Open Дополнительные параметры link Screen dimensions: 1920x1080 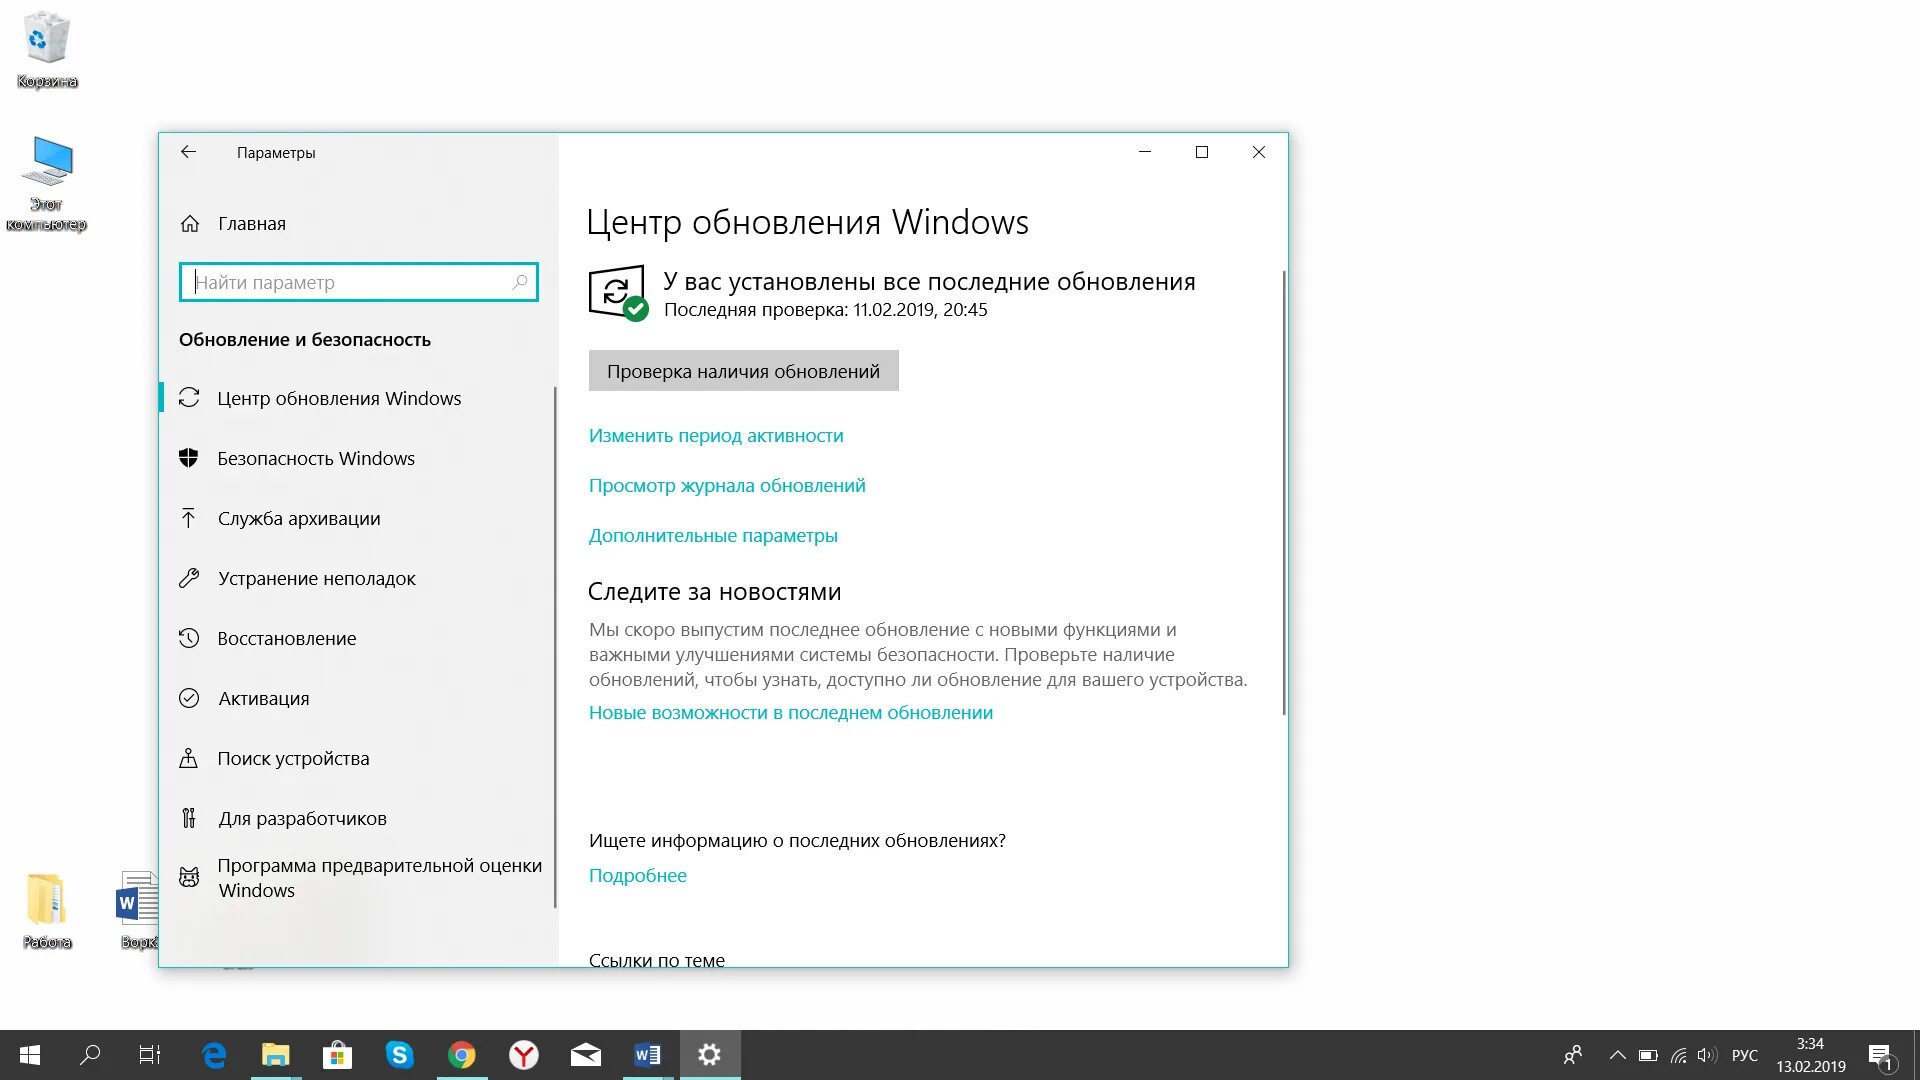coord(713,535)
